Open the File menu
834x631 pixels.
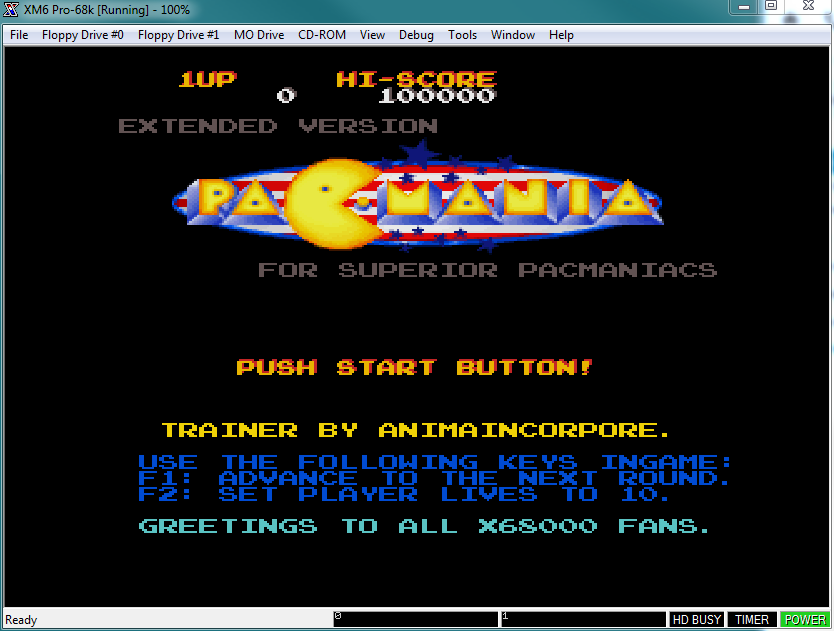(19, 35)
